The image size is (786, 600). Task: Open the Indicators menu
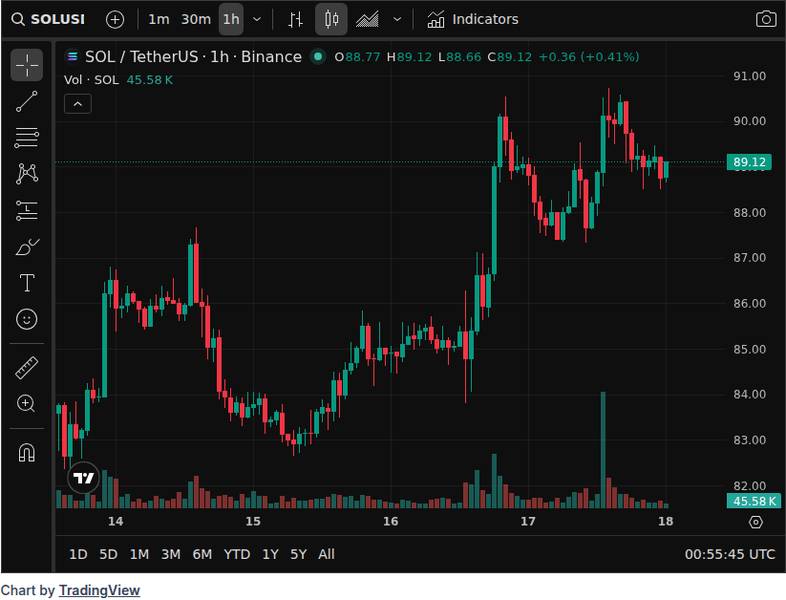pyautogui.click(x=473, y=20)
